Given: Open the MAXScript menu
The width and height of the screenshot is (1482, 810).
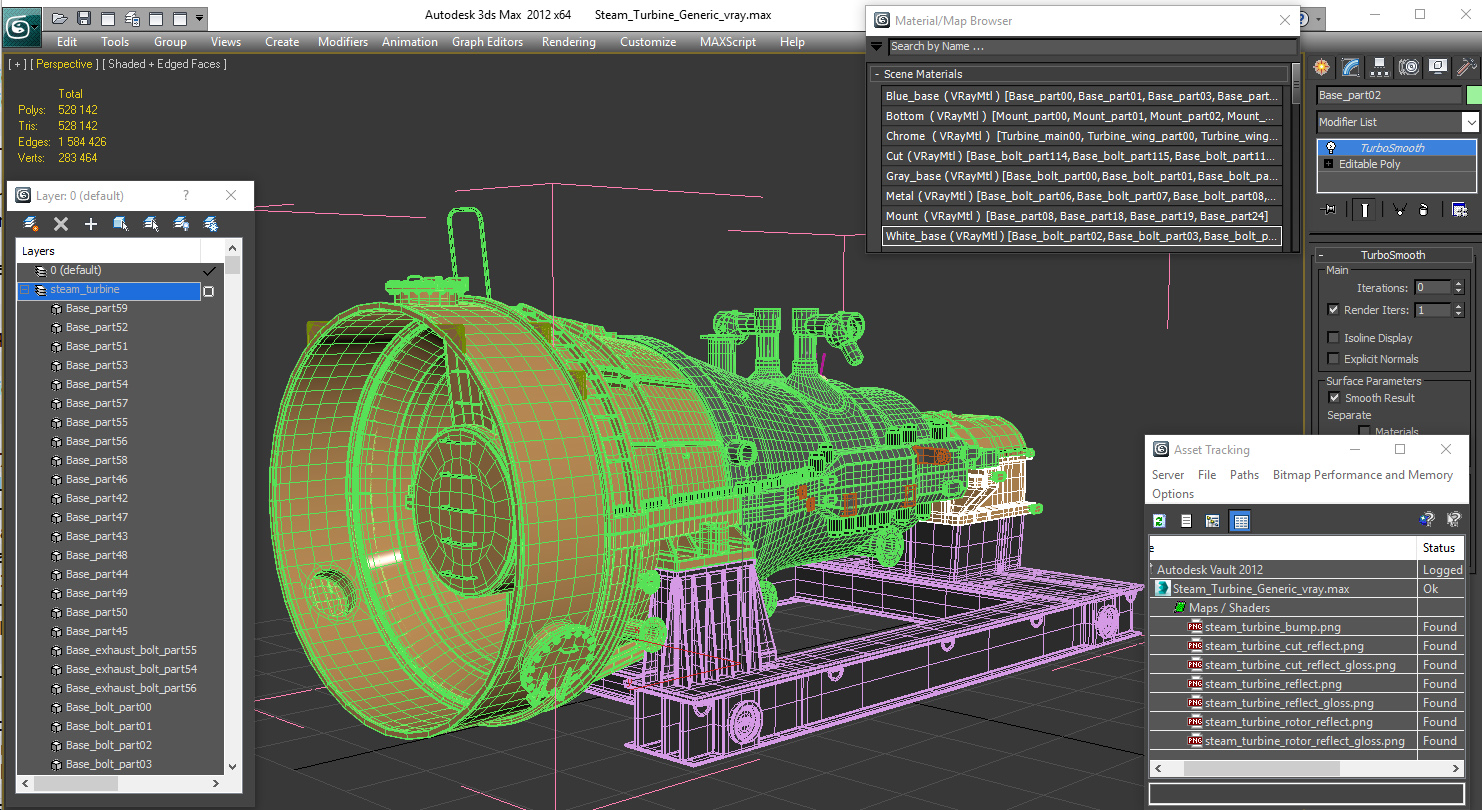Looking at the screenshot, I should coord(729,42).
